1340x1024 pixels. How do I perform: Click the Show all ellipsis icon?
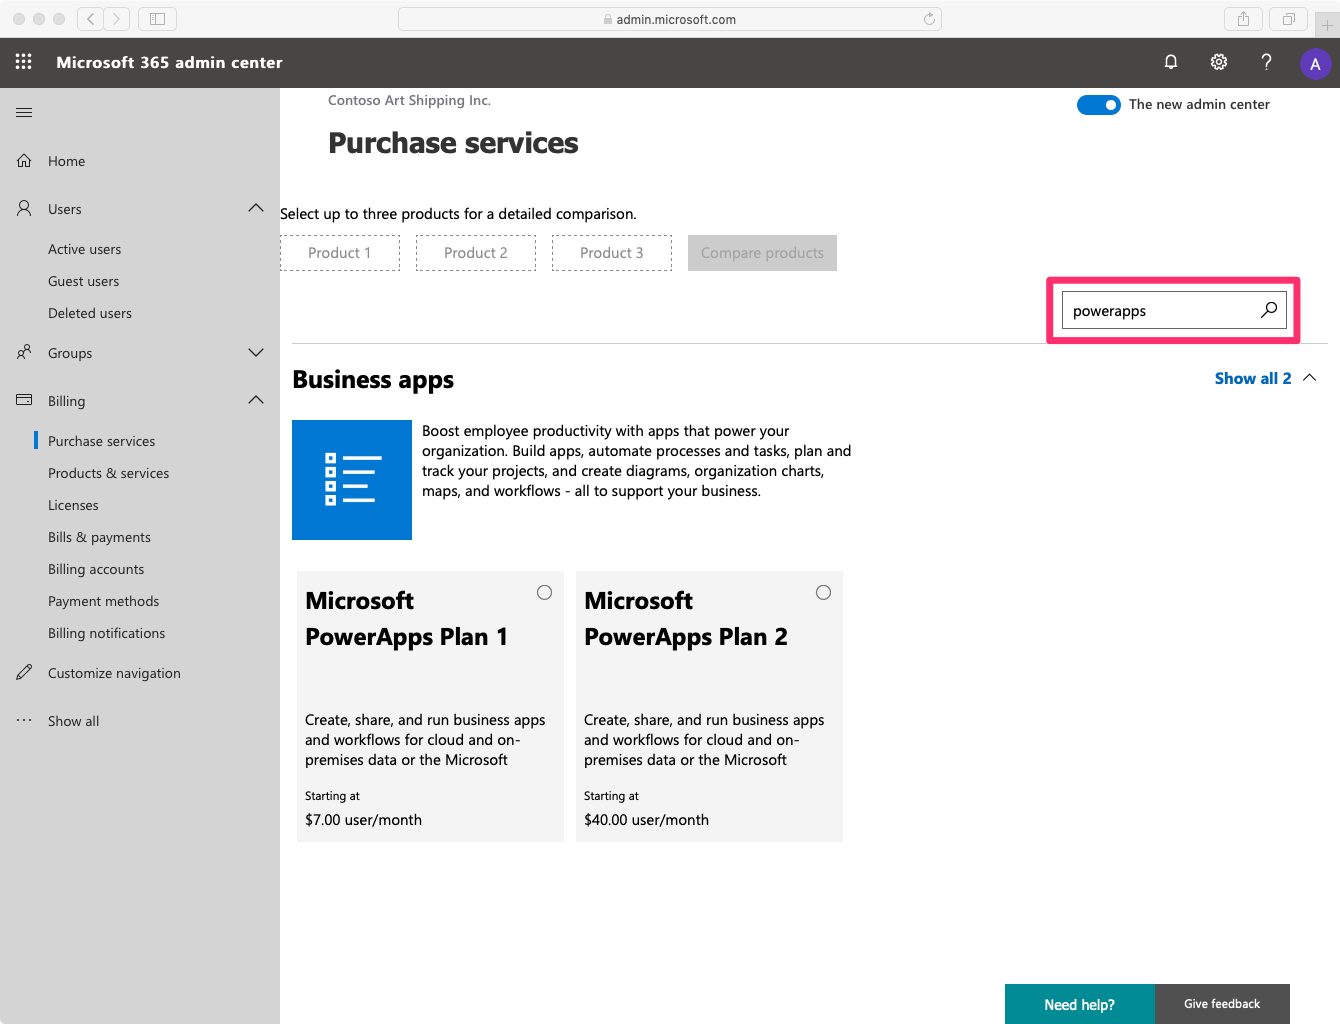click(x=24, y=720)
